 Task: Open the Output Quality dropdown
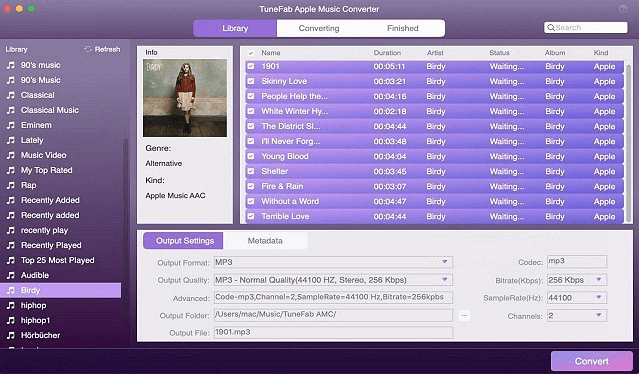point(333,280)
